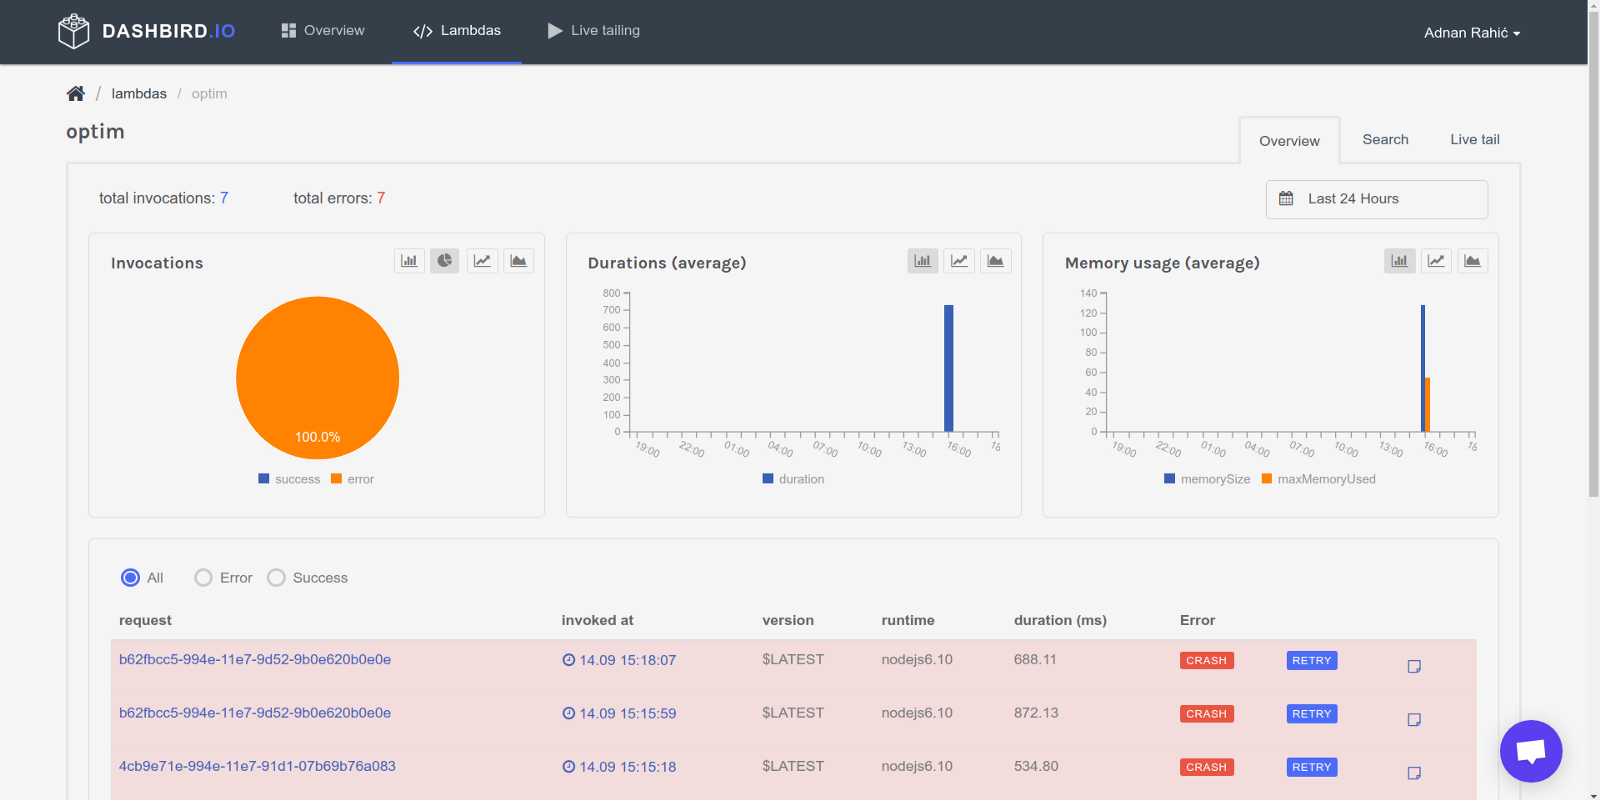Viewport: 1600px width, 800px height.
Task: Open the chat support bubble
Action: click(1530, 751)
